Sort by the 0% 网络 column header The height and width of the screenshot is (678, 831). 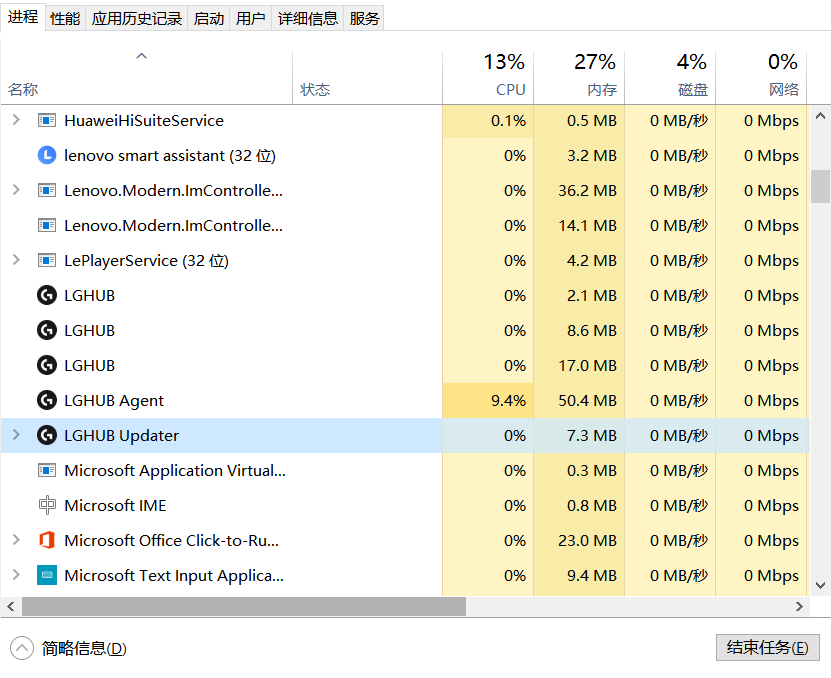pos(762,77)
